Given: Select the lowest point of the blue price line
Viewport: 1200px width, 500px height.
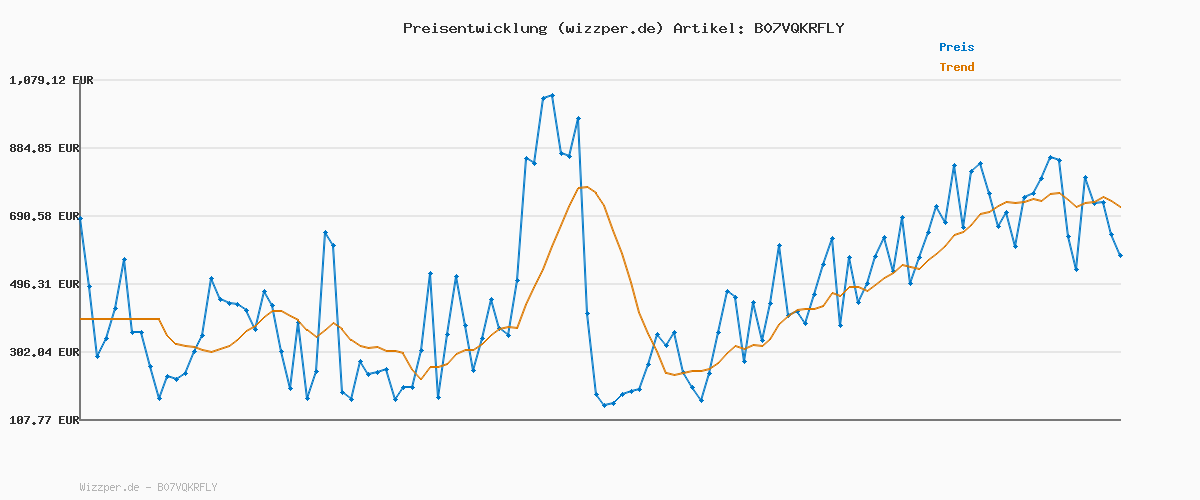Looking at the screenshot, I should click(605, 405).
